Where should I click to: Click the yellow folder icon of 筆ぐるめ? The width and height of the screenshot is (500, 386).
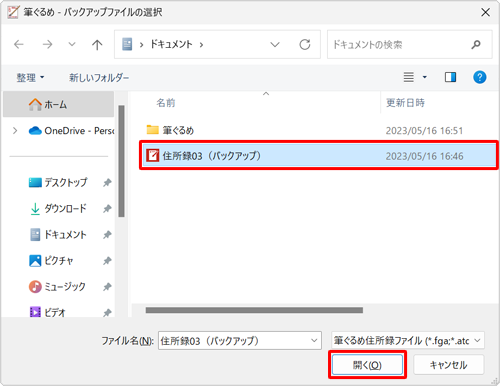click(153, 130)
